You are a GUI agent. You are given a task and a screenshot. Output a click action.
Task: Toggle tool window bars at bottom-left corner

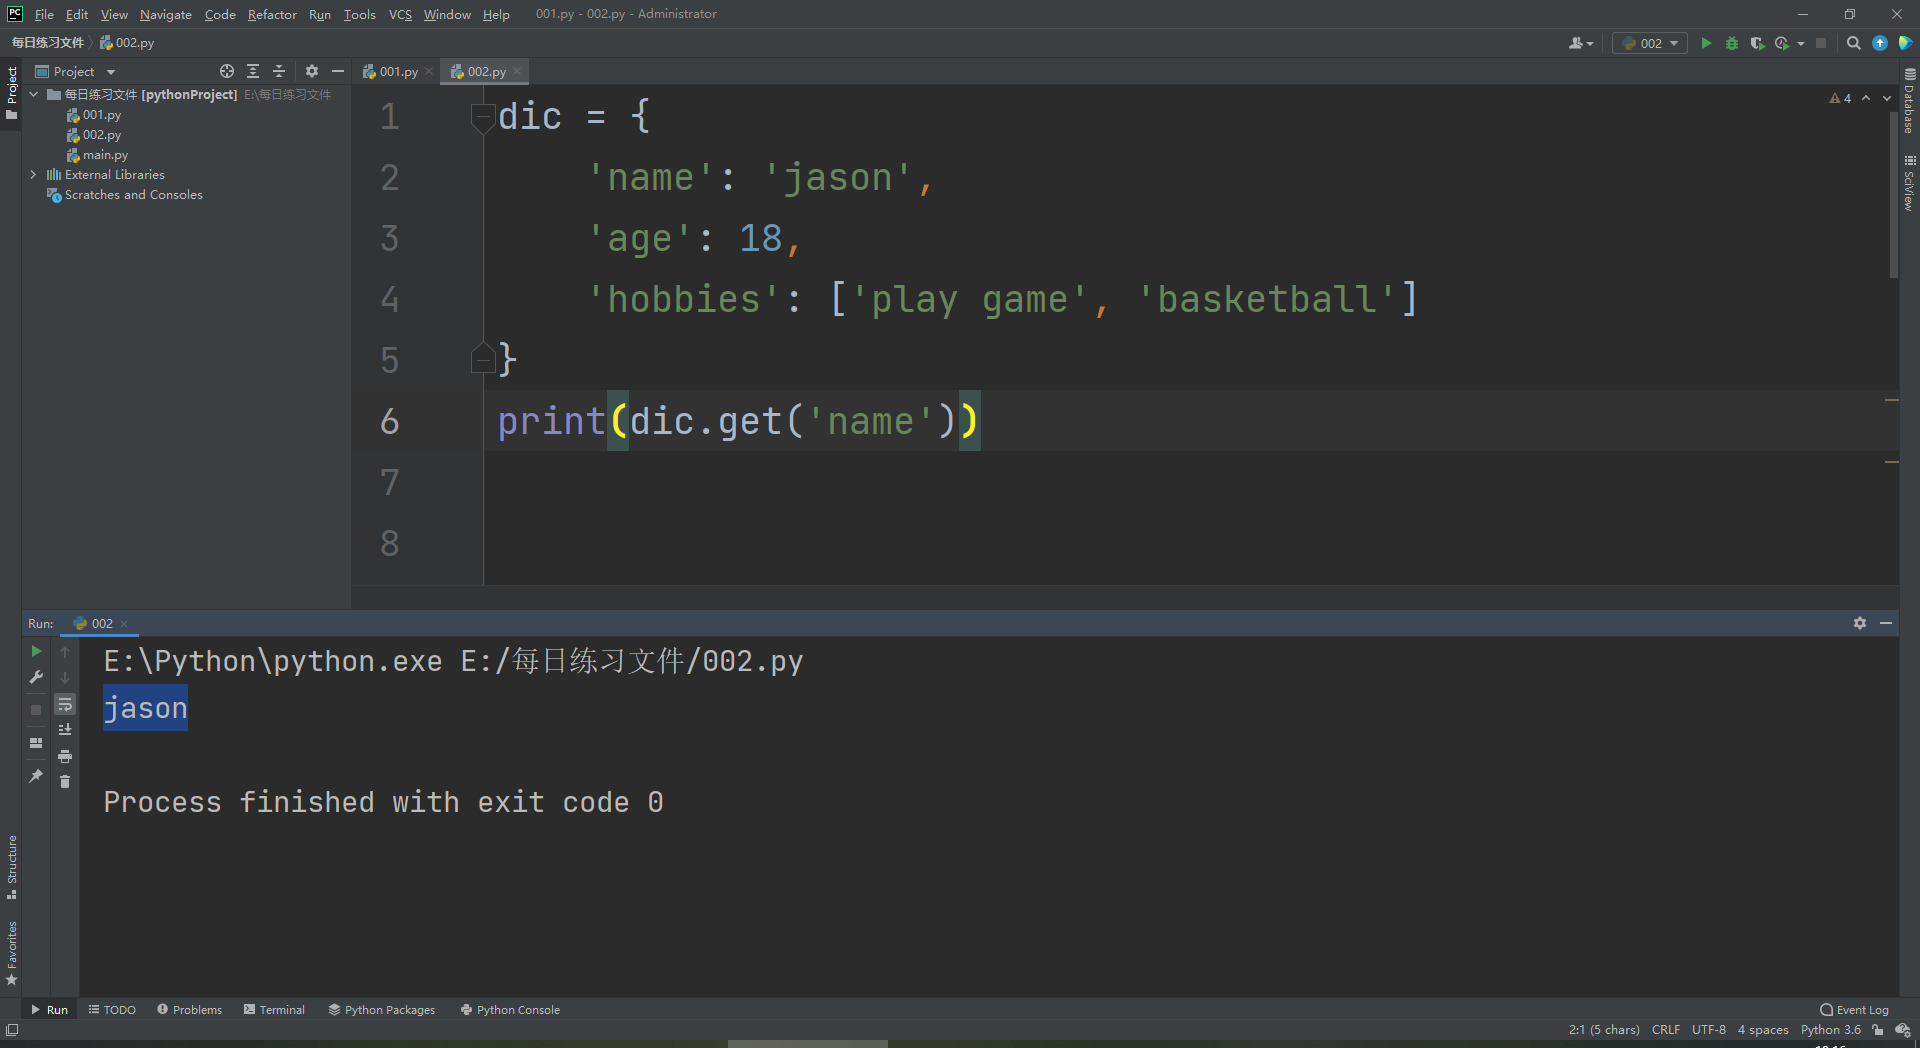click(x=12, y=1030)
